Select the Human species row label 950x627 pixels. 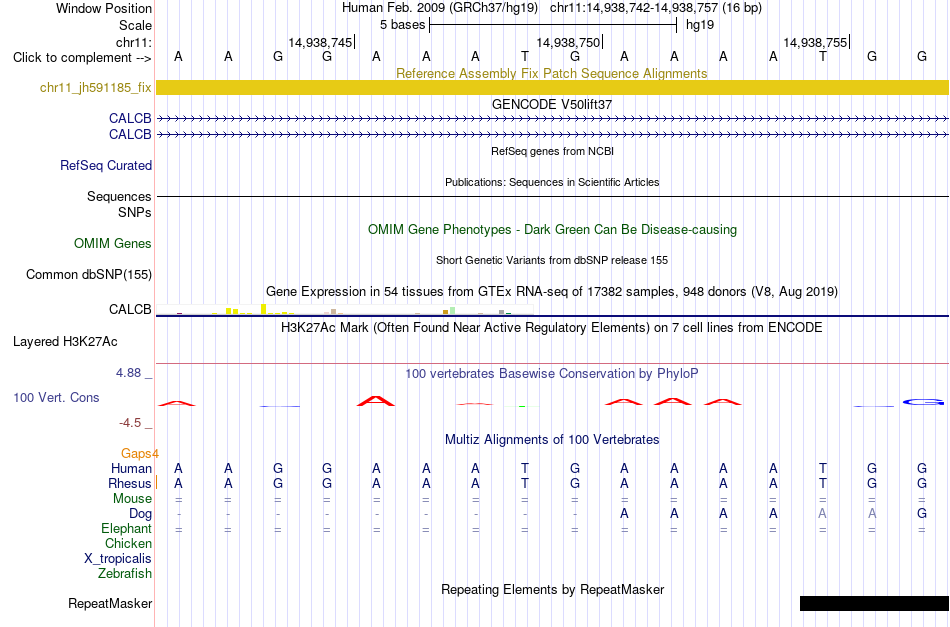pyautogui.click(x=131, y=468)
